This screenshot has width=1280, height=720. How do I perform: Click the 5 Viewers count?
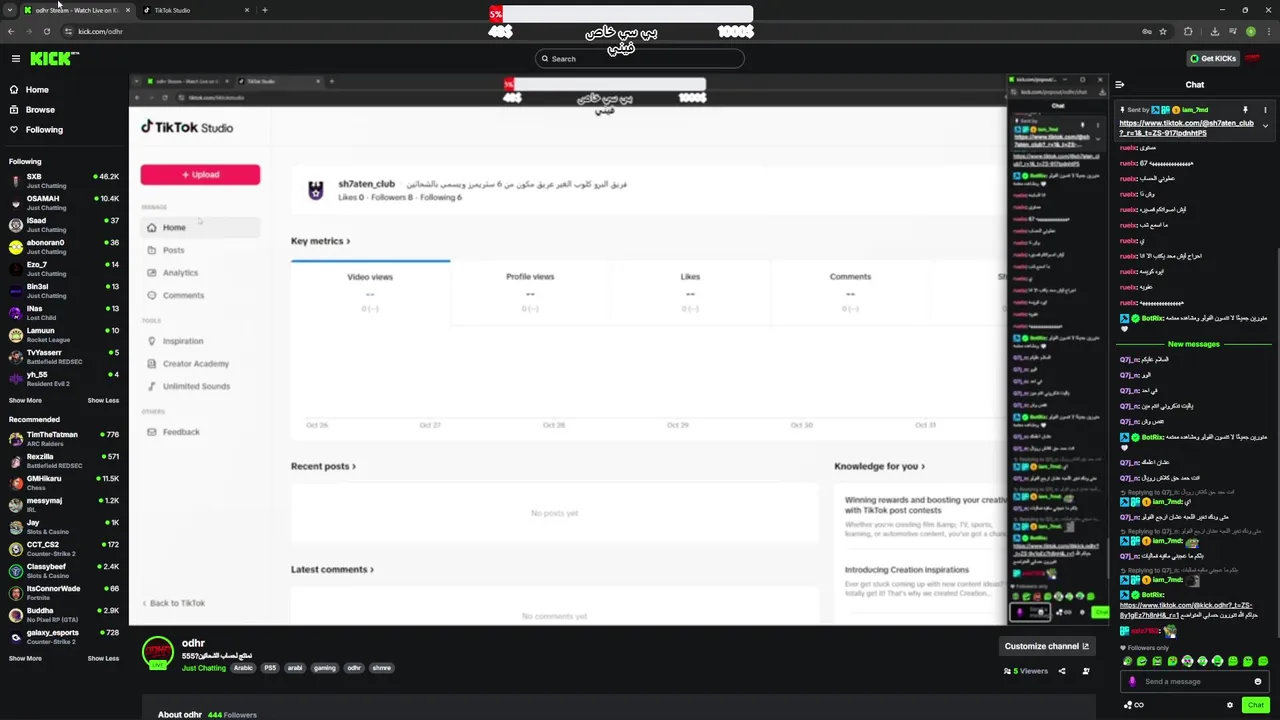[x=1026, y=671]
